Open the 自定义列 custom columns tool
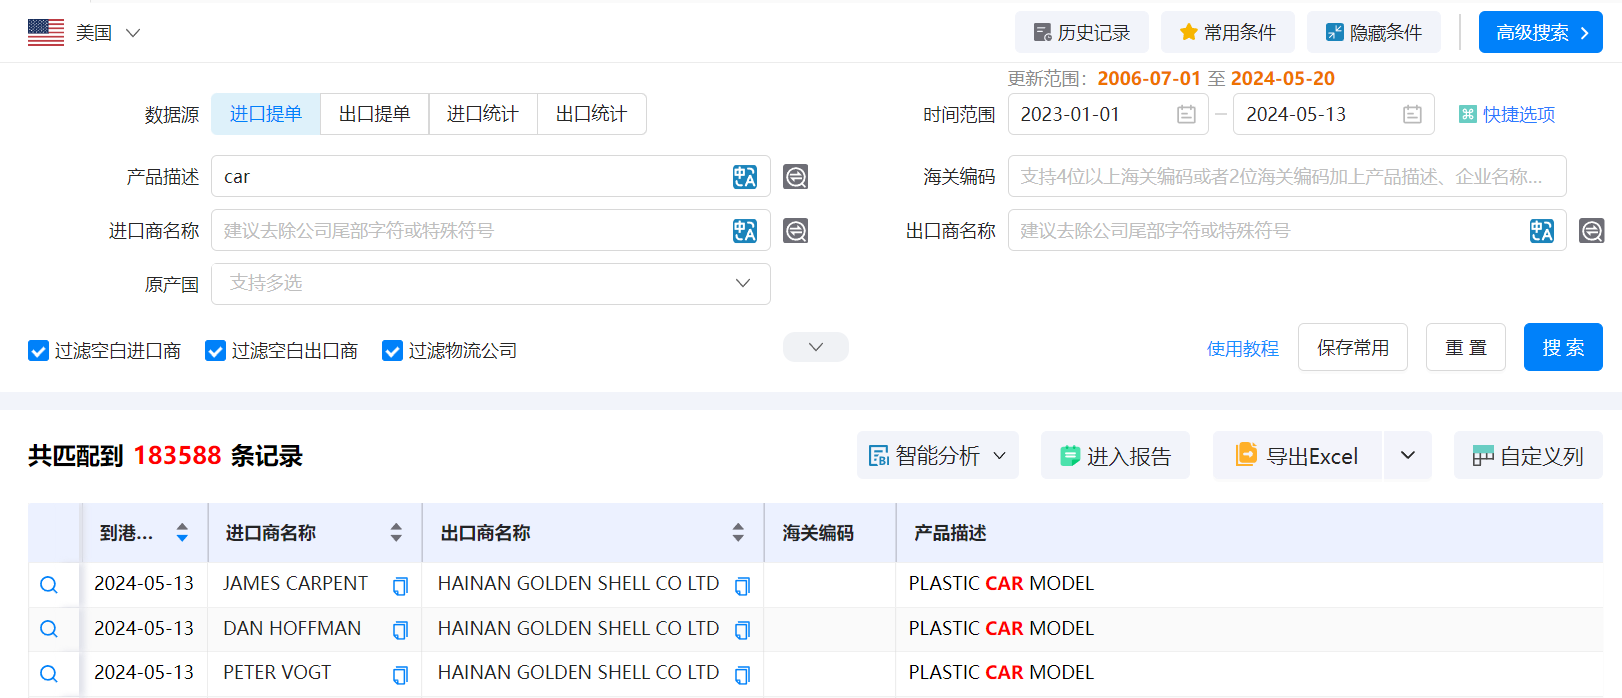The image size is (1622, 698). pos(1528,455)
